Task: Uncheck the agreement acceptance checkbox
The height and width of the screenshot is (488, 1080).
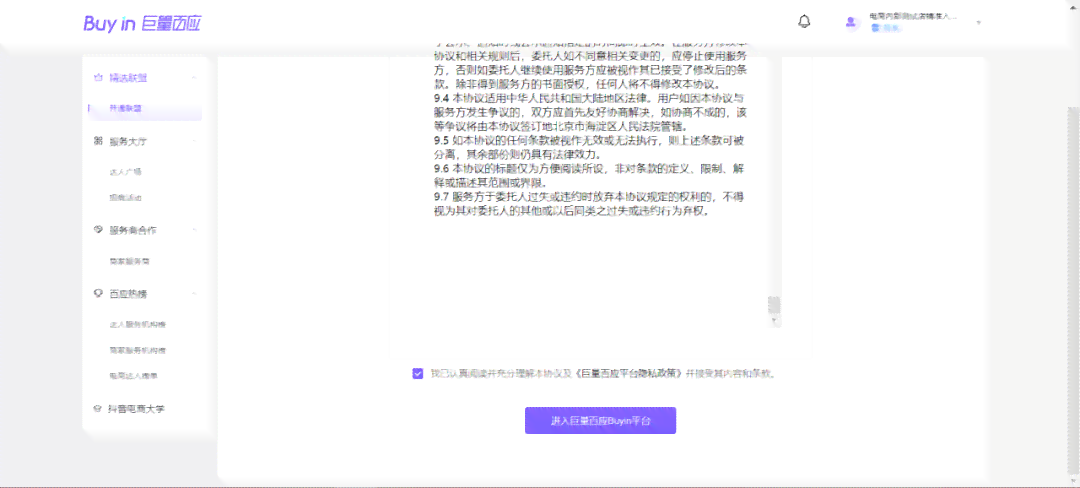Action: pyautogui.click(x=417, y=374)
